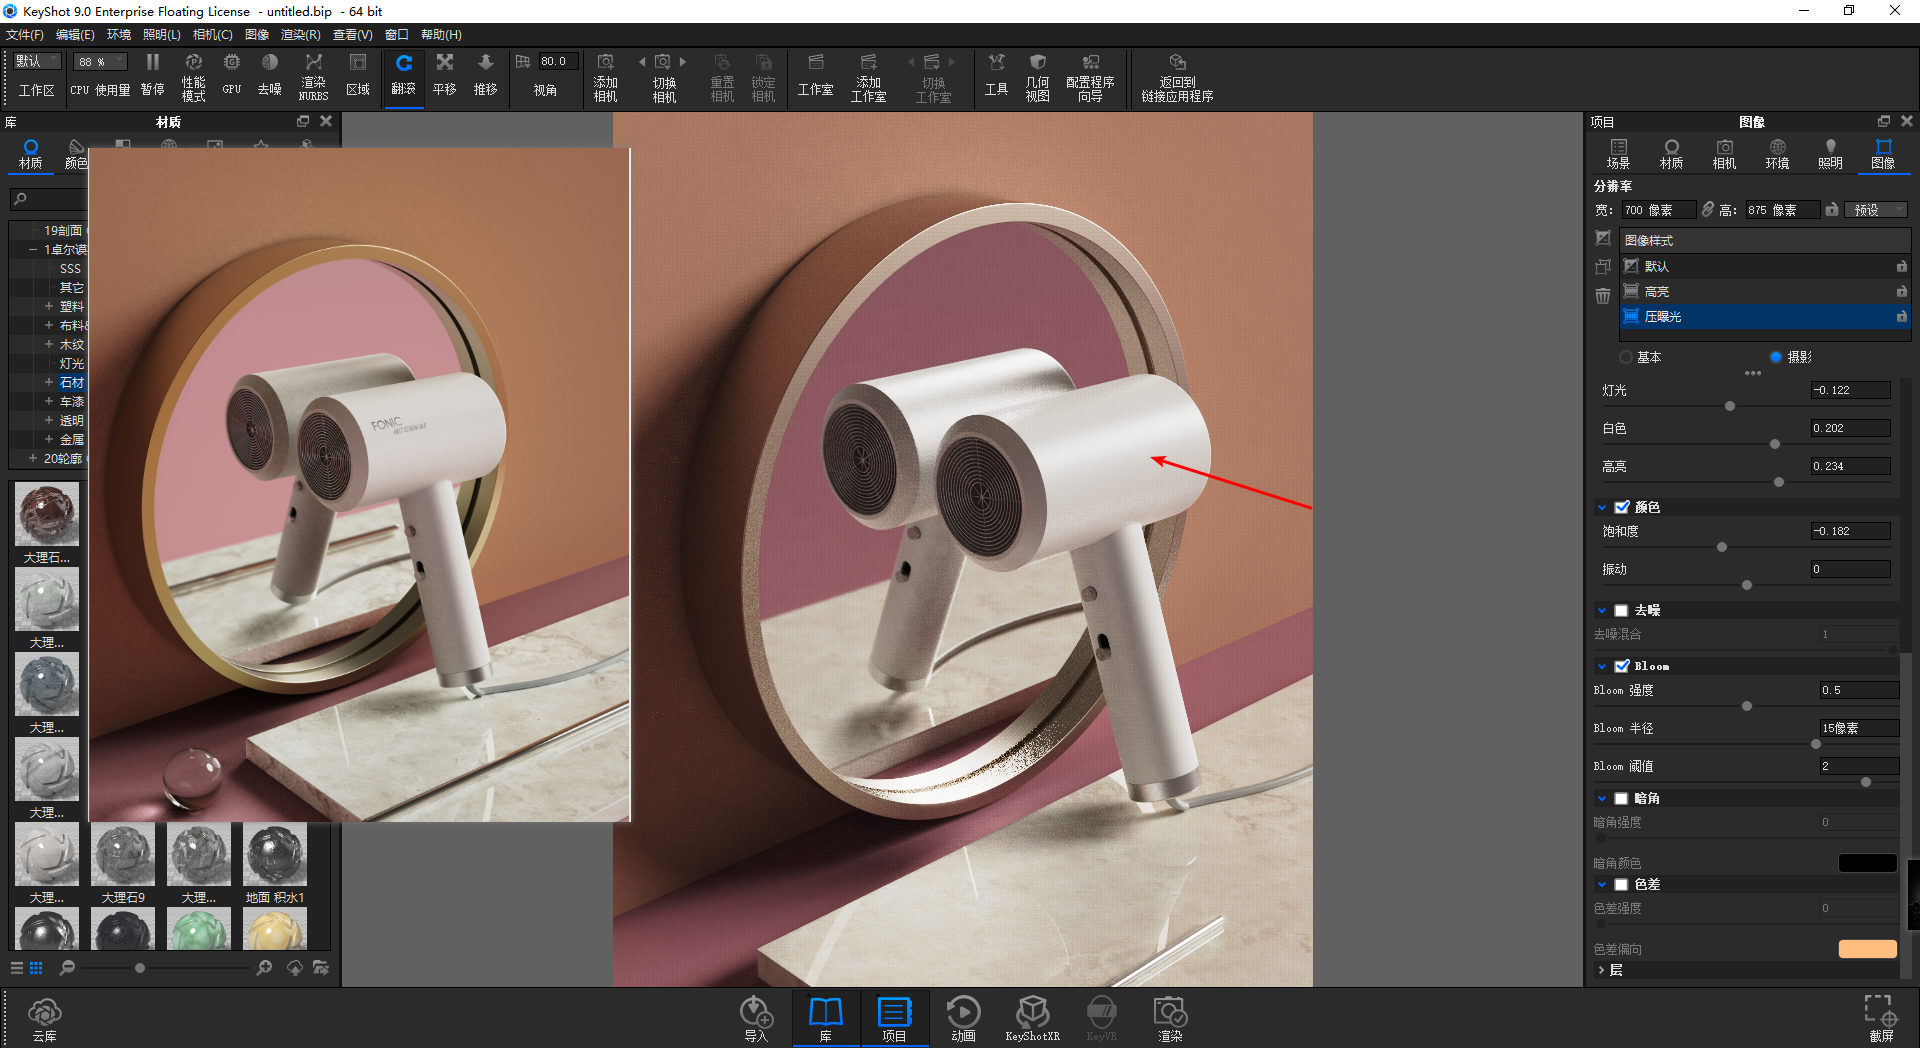Viewport: 1920px width, 1048px height.
Task: Expand the 层 layers section
Action: click(1601, 970)
